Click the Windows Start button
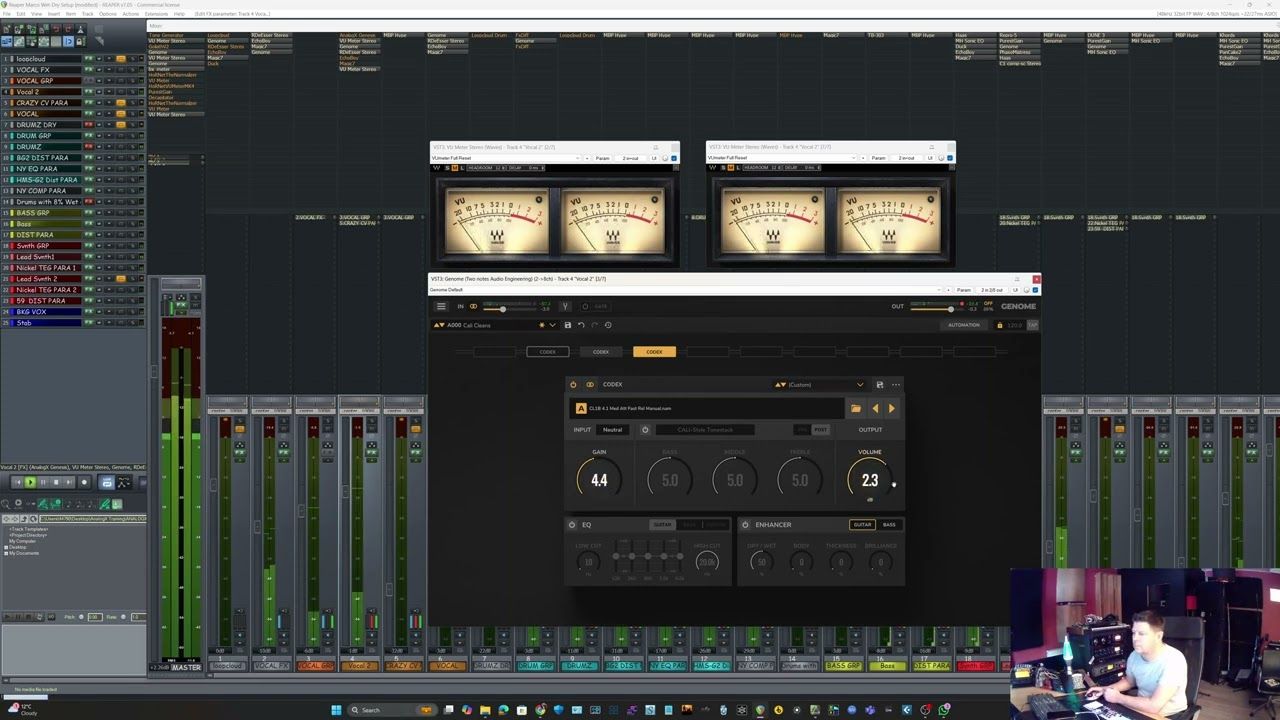The height and width of the screenshot is (720, 1280). (x=336, y=710)
